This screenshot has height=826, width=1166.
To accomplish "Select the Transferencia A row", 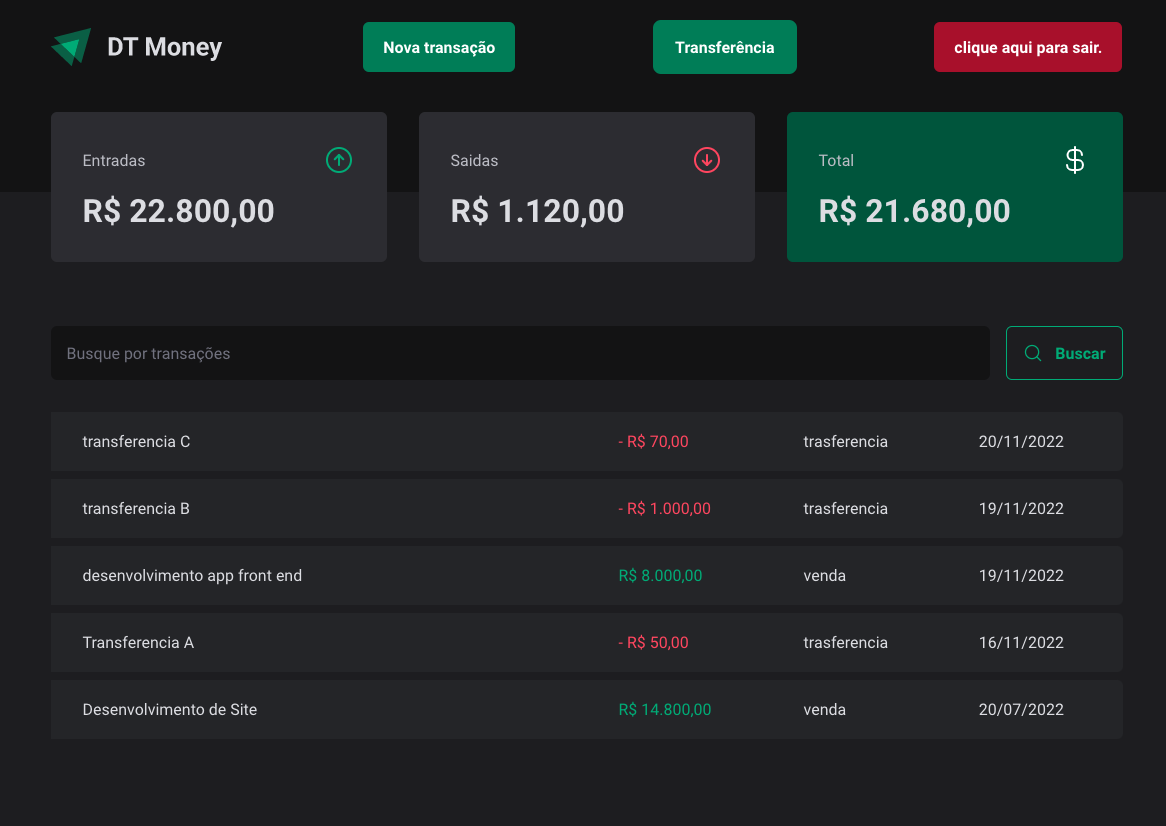I will pos(586,642).
